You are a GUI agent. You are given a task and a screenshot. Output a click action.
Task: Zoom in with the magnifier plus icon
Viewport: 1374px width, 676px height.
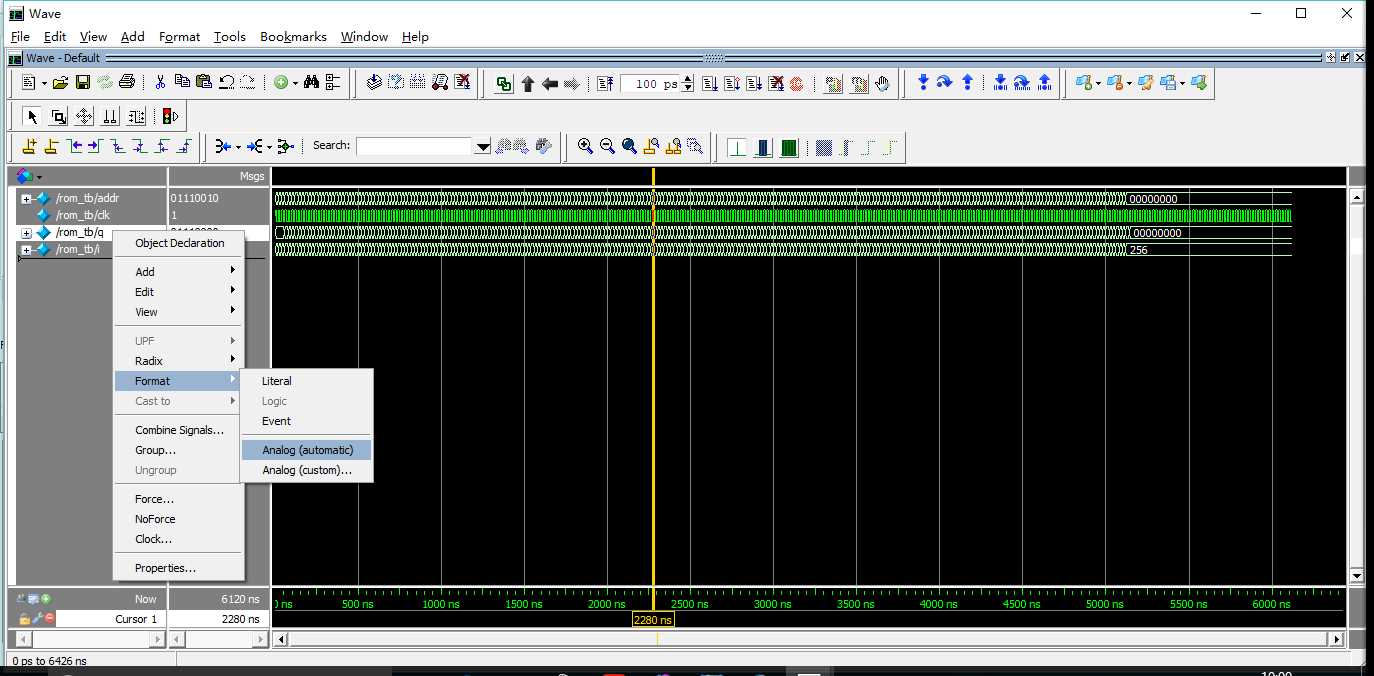pos(586,146)
